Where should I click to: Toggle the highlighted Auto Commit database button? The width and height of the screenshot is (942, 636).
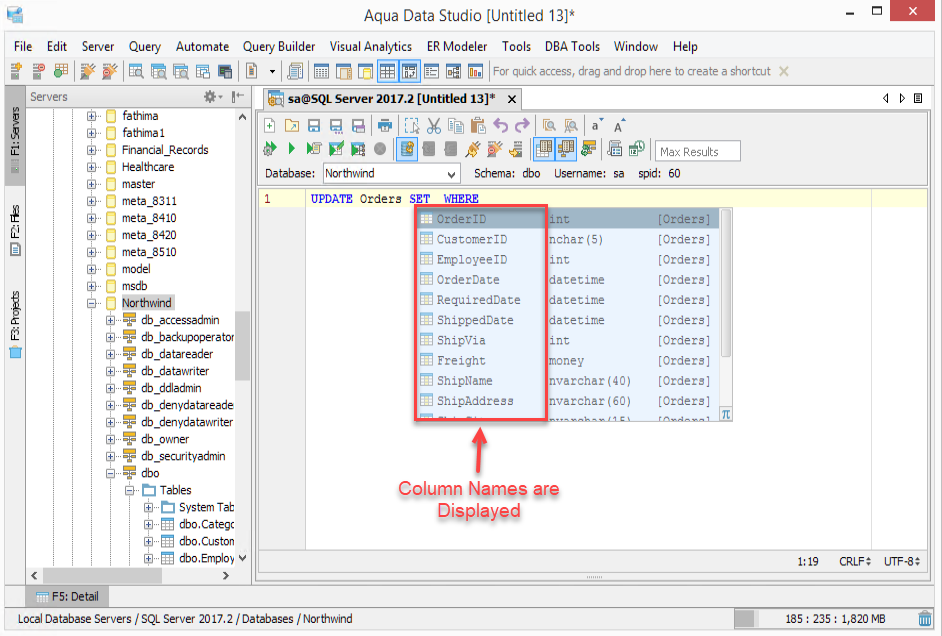coord(407,148)
